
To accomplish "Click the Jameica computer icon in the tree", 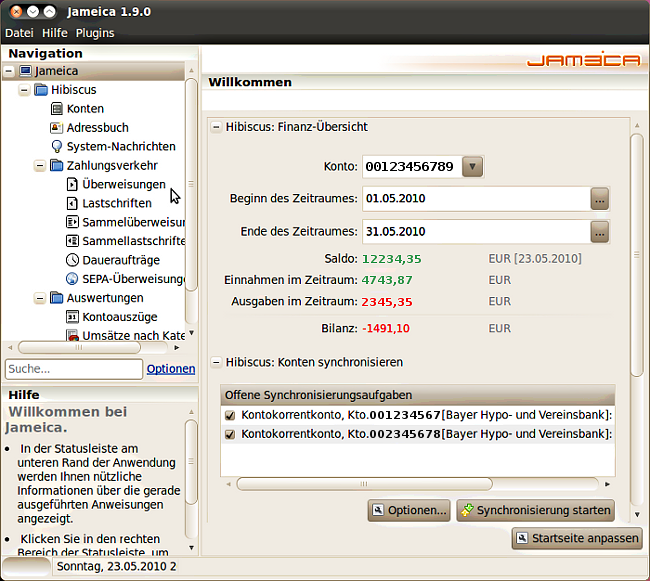I will click(x=26, y=71).
